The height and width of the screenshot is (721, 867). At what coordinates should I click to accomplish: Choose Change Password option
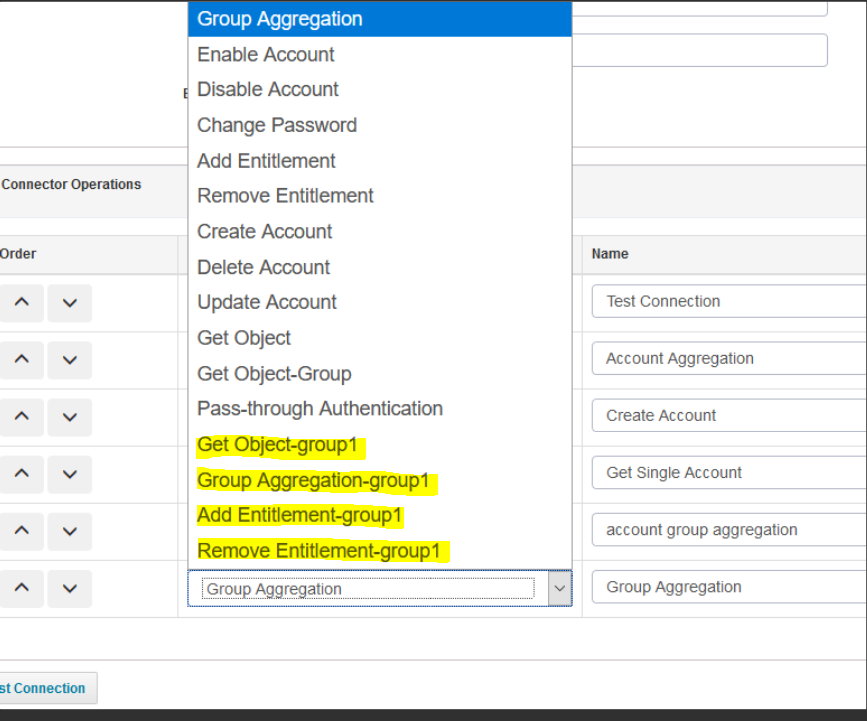click(x=277, y=126)
